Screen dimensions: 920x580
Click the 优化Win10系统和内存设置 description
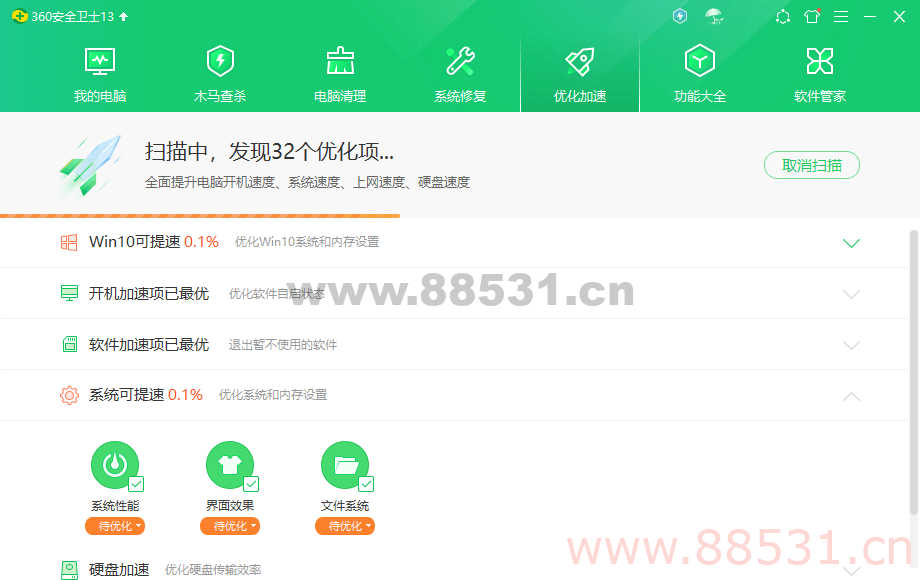point(307,242)
